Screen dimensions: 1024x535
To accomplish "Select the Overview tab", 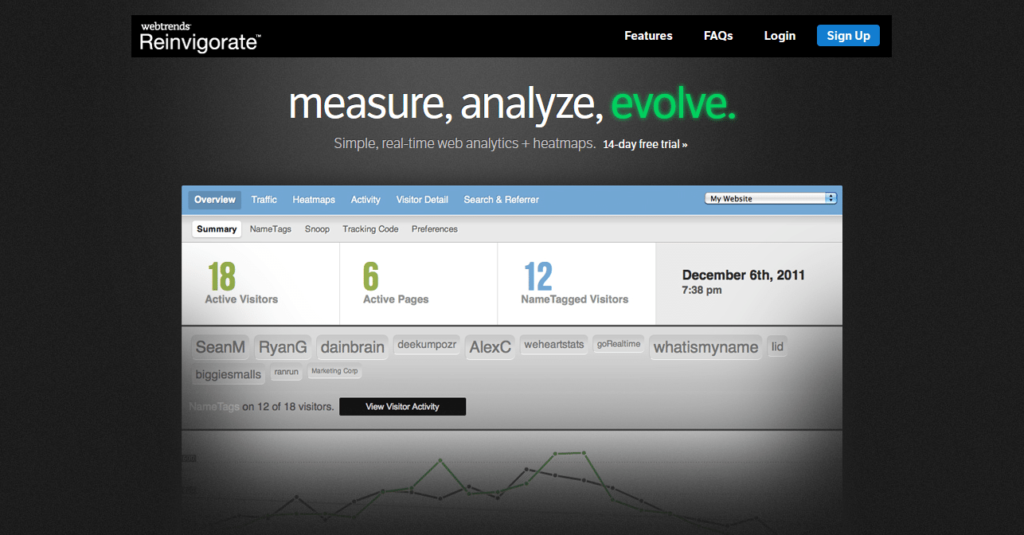I will click(215, 200).
